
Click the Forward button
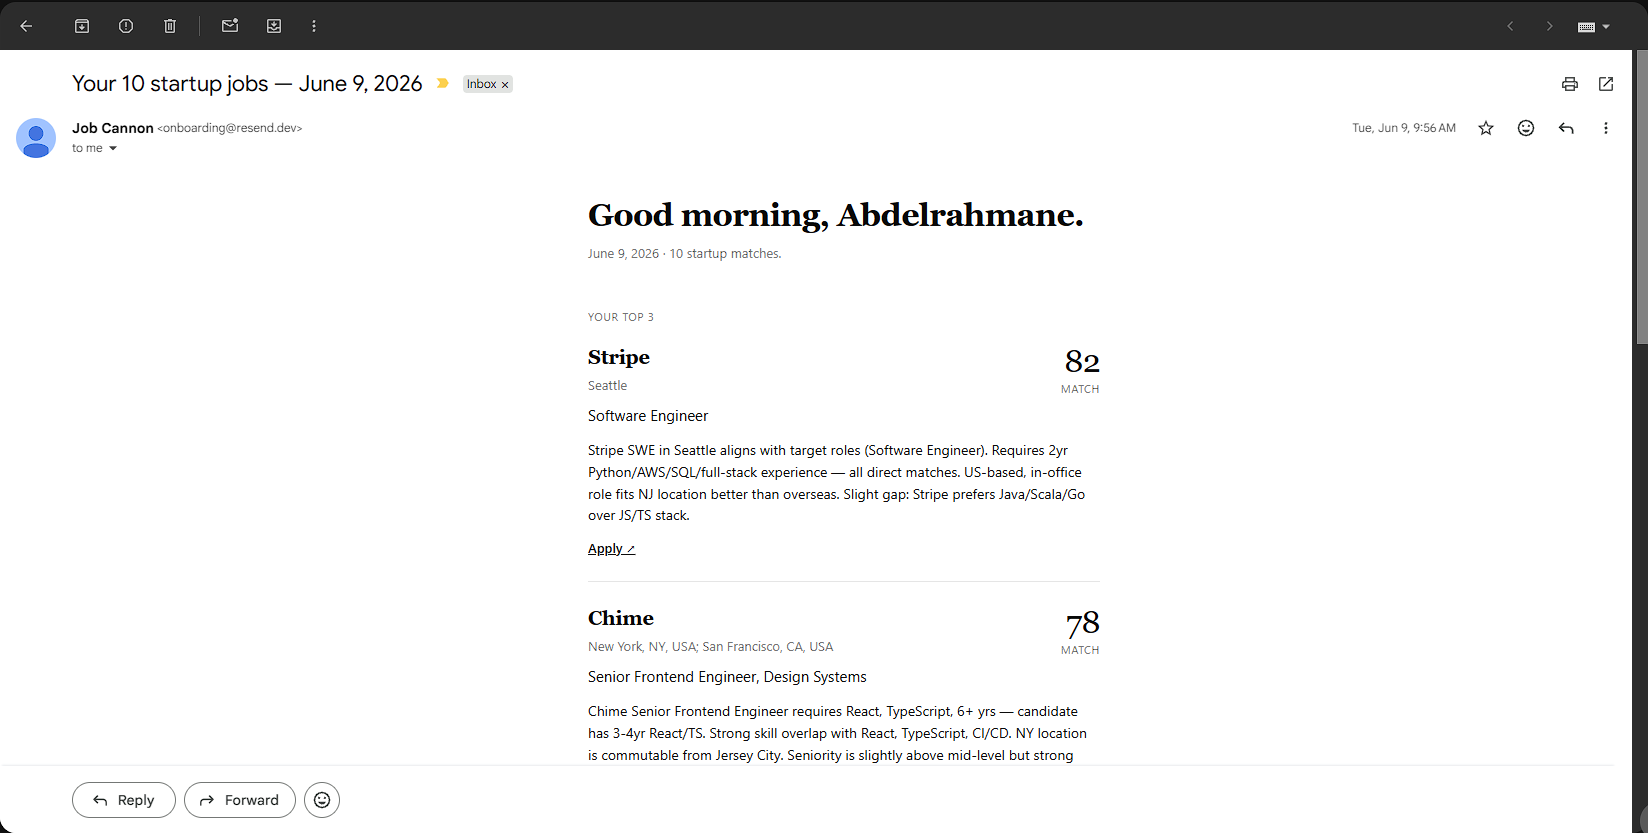[240, 800]
